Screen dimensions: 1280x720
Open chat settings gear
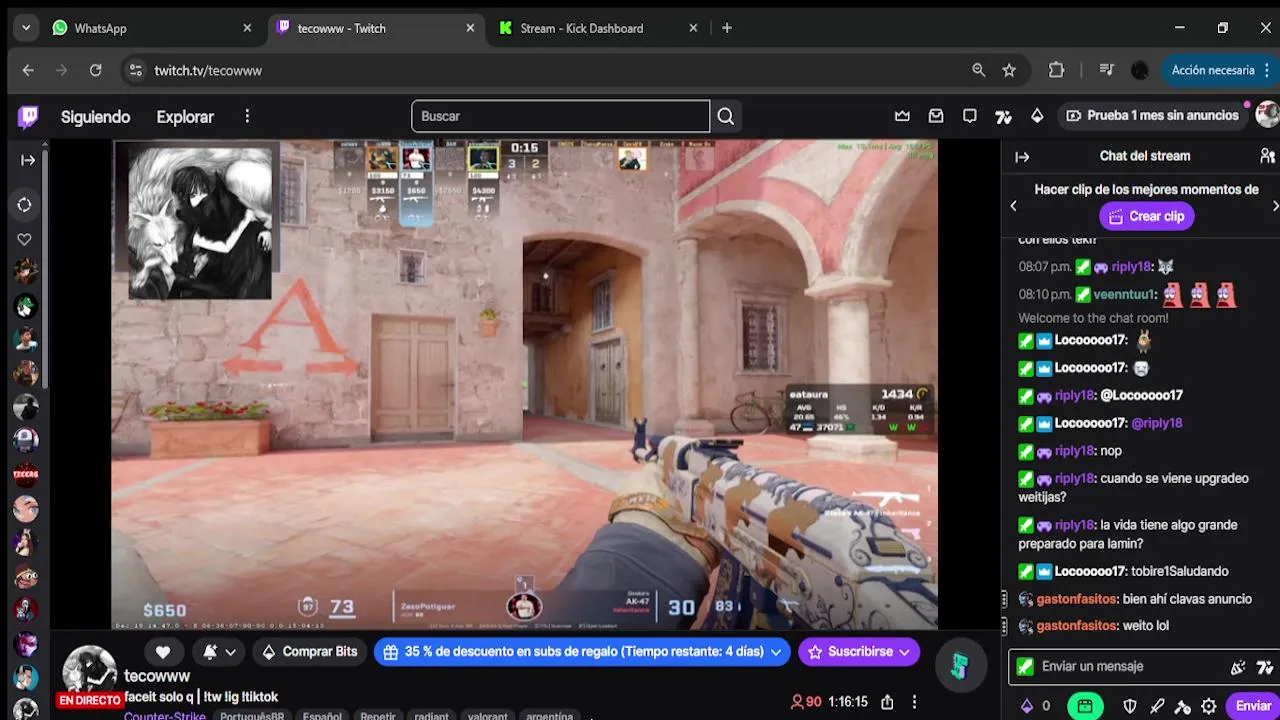(1209, 706)
